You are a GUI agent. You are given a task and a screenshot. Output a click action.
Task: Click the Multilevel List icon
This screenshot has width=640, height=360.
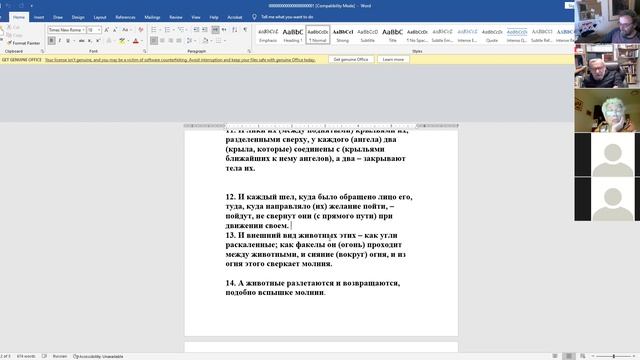pyautogui.click(x=181, y=29)
